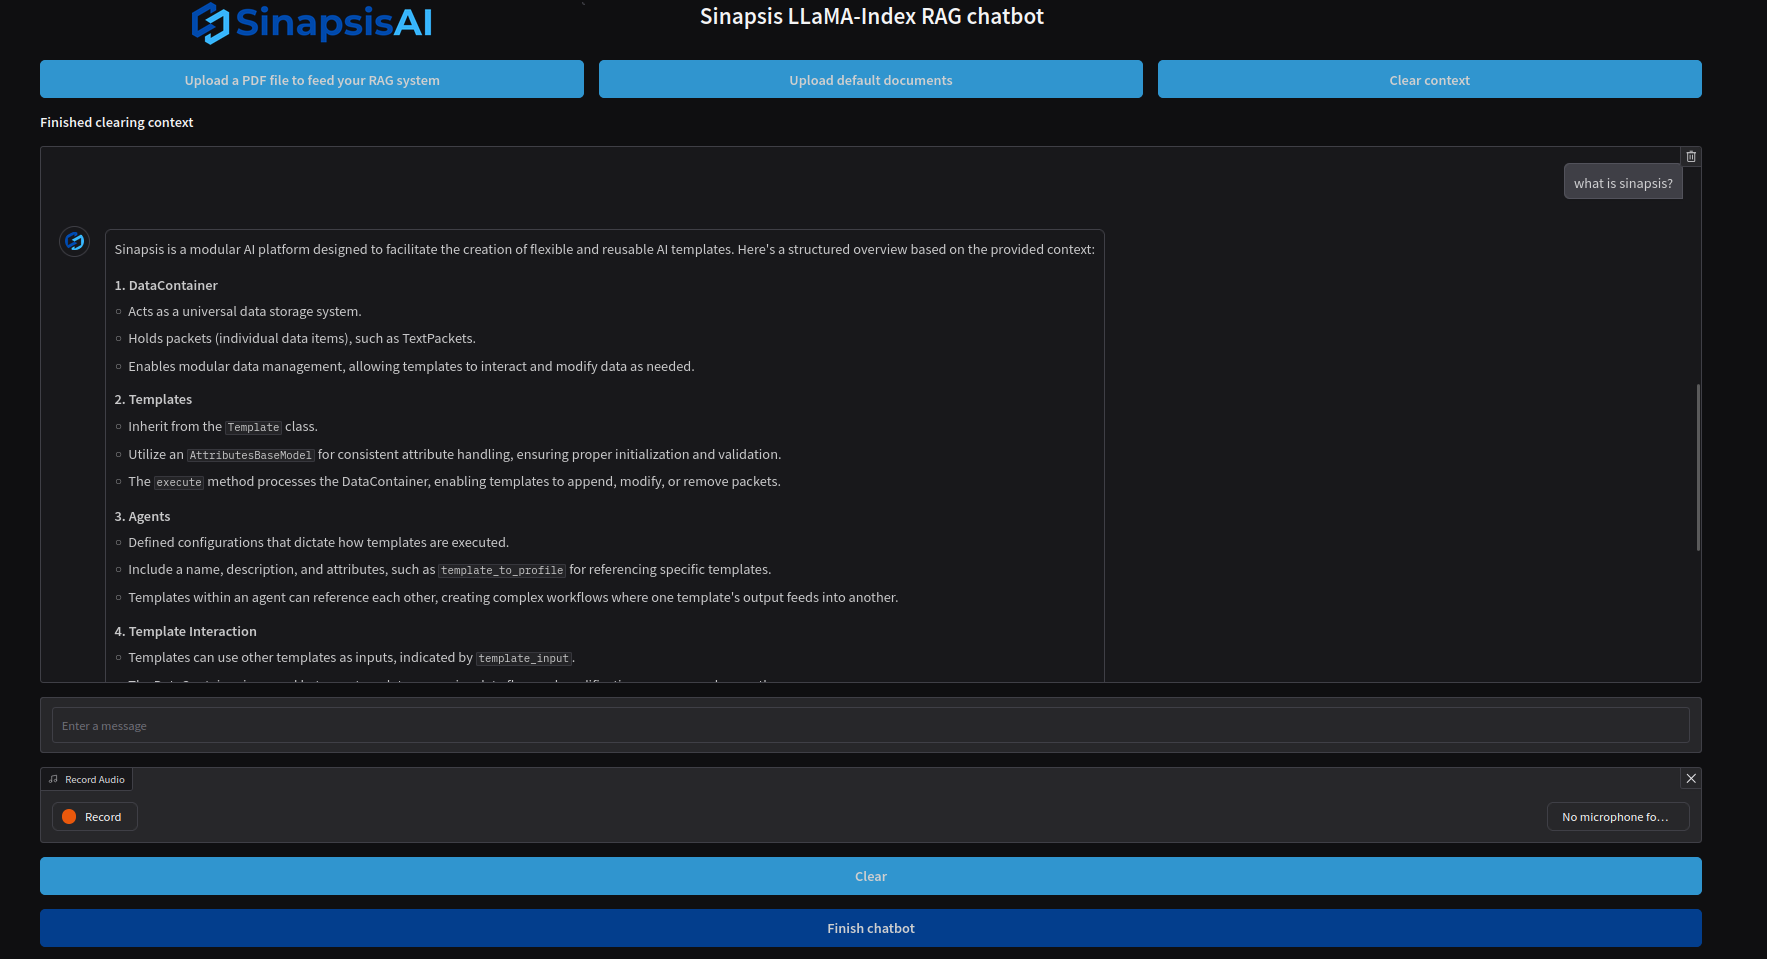The width and height of the screenshot is (1767, 959).
Task: Click inside the 'Enter a message' input field
Action: 870,725
